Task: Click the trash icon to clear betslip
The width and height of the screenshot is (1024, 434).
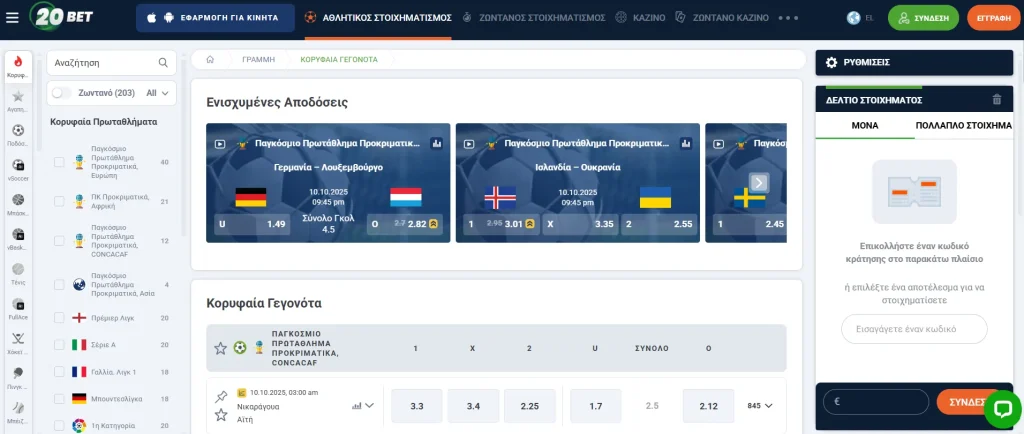Action: click(x=996, y=99)
